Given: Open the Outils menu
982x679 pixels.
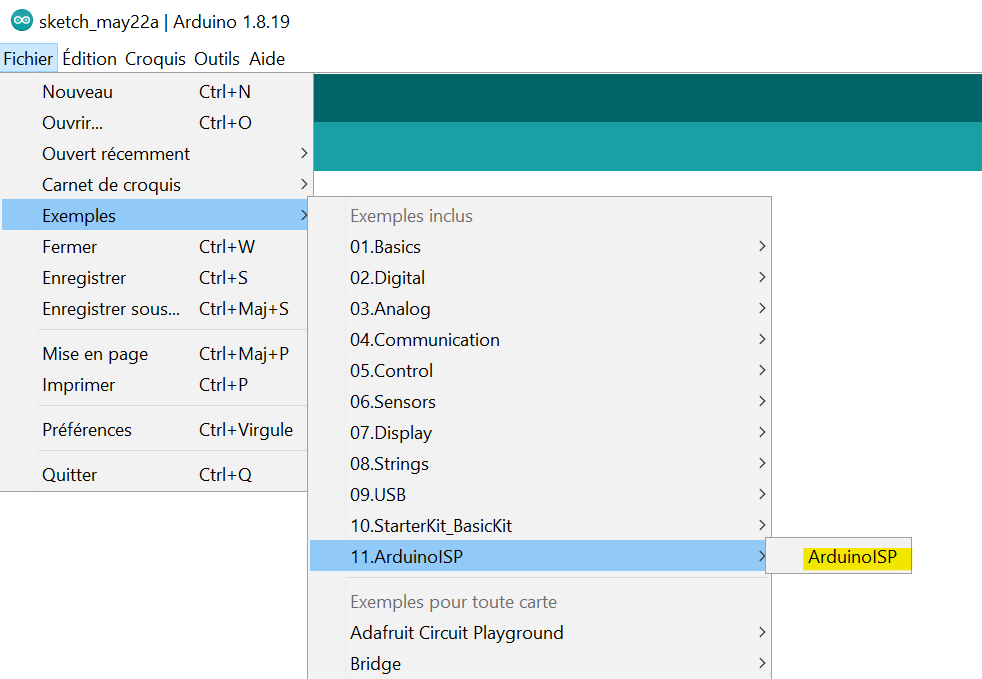Looking at the screenshot, I should point(217,58).
